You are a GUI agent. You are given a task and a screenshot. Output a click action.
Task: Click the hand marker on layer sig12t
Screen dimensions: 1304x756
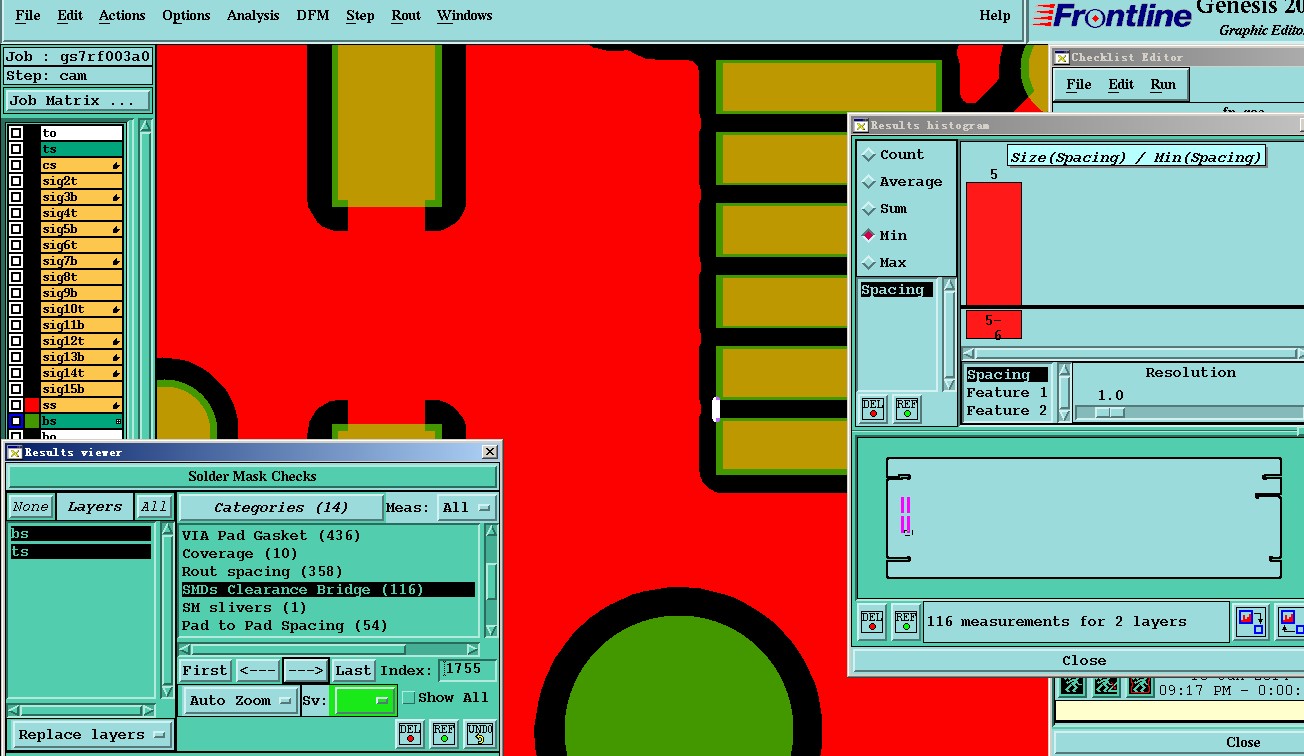(116, 341)
